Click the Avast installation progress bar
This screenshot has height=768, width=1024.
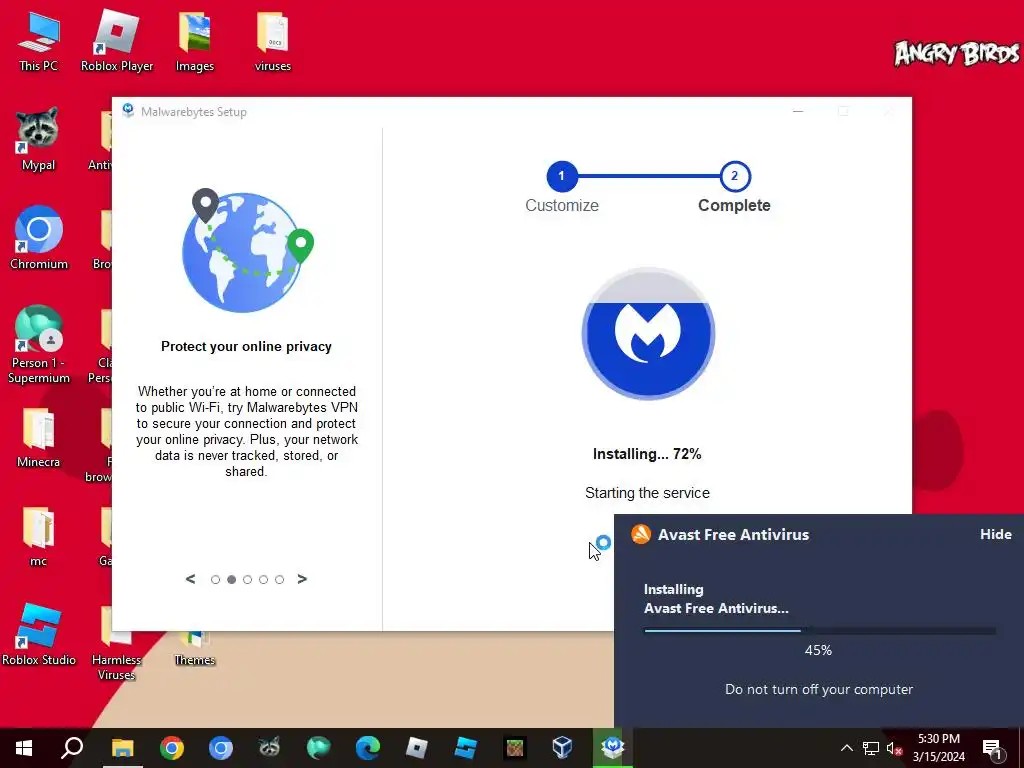(x=820, y=631)
